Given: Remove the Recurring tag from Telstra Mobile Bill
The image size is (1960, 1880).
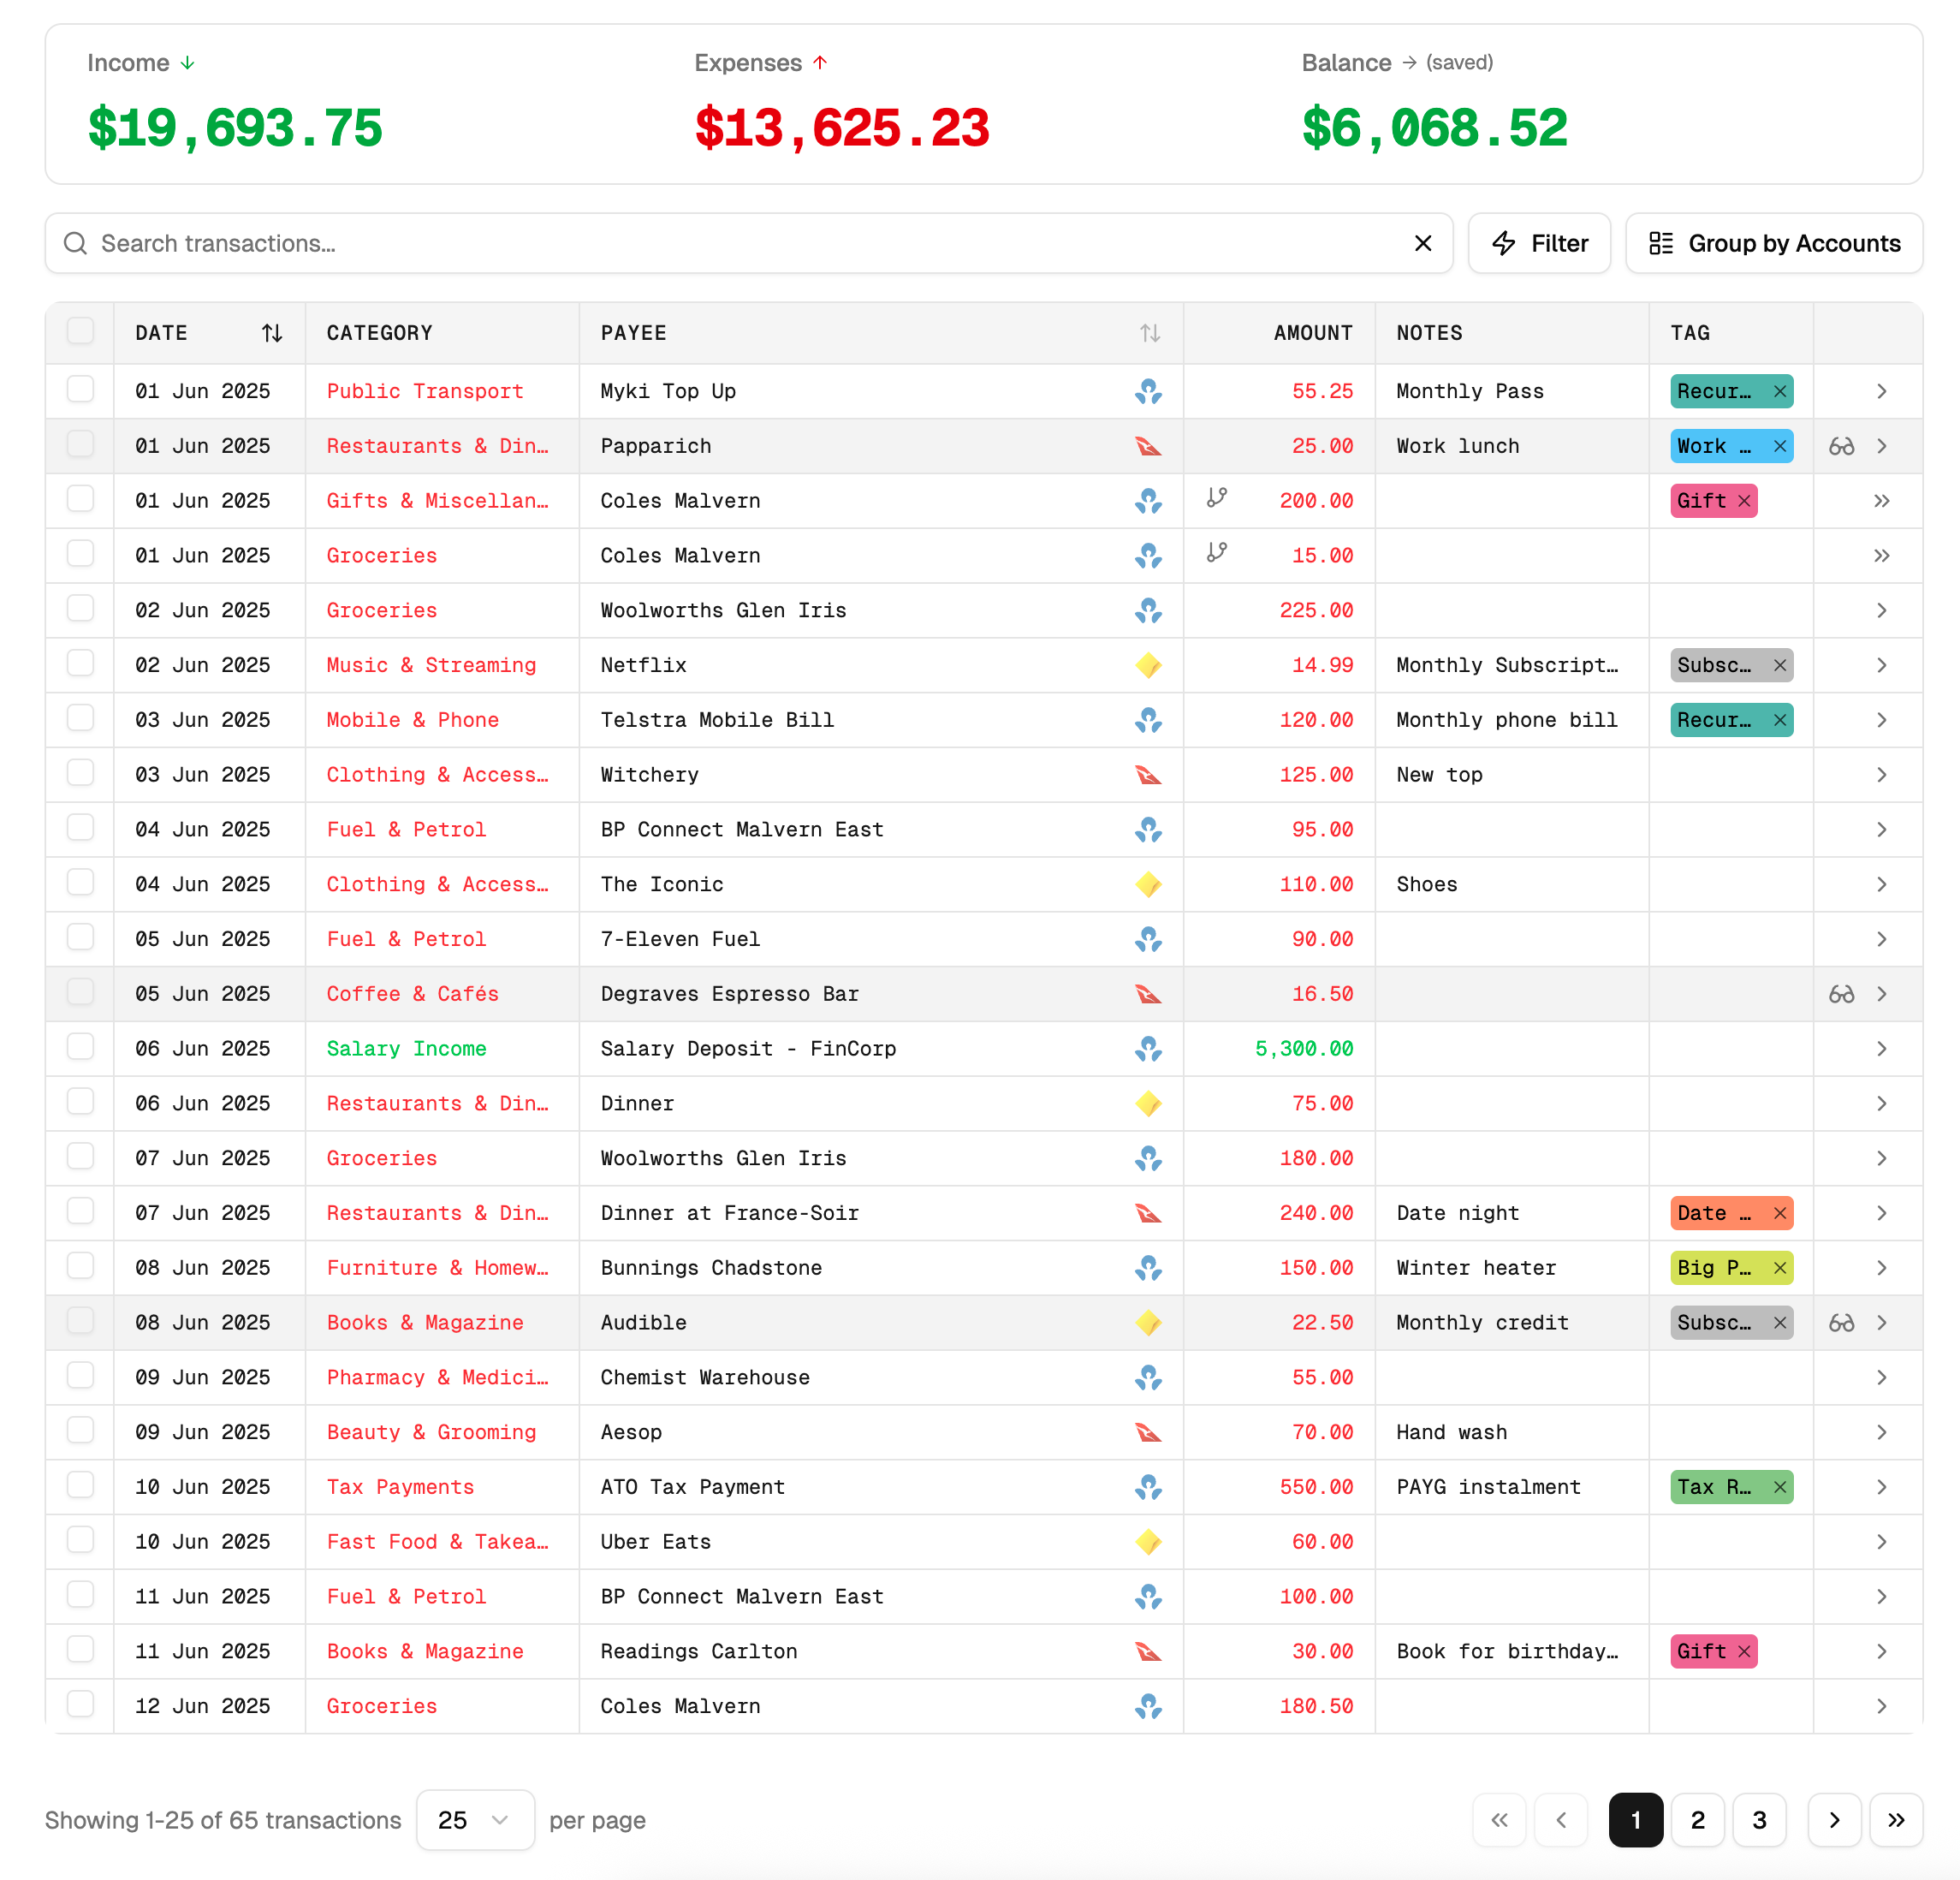Looking at the screenshot, I should pos(1780,719).
